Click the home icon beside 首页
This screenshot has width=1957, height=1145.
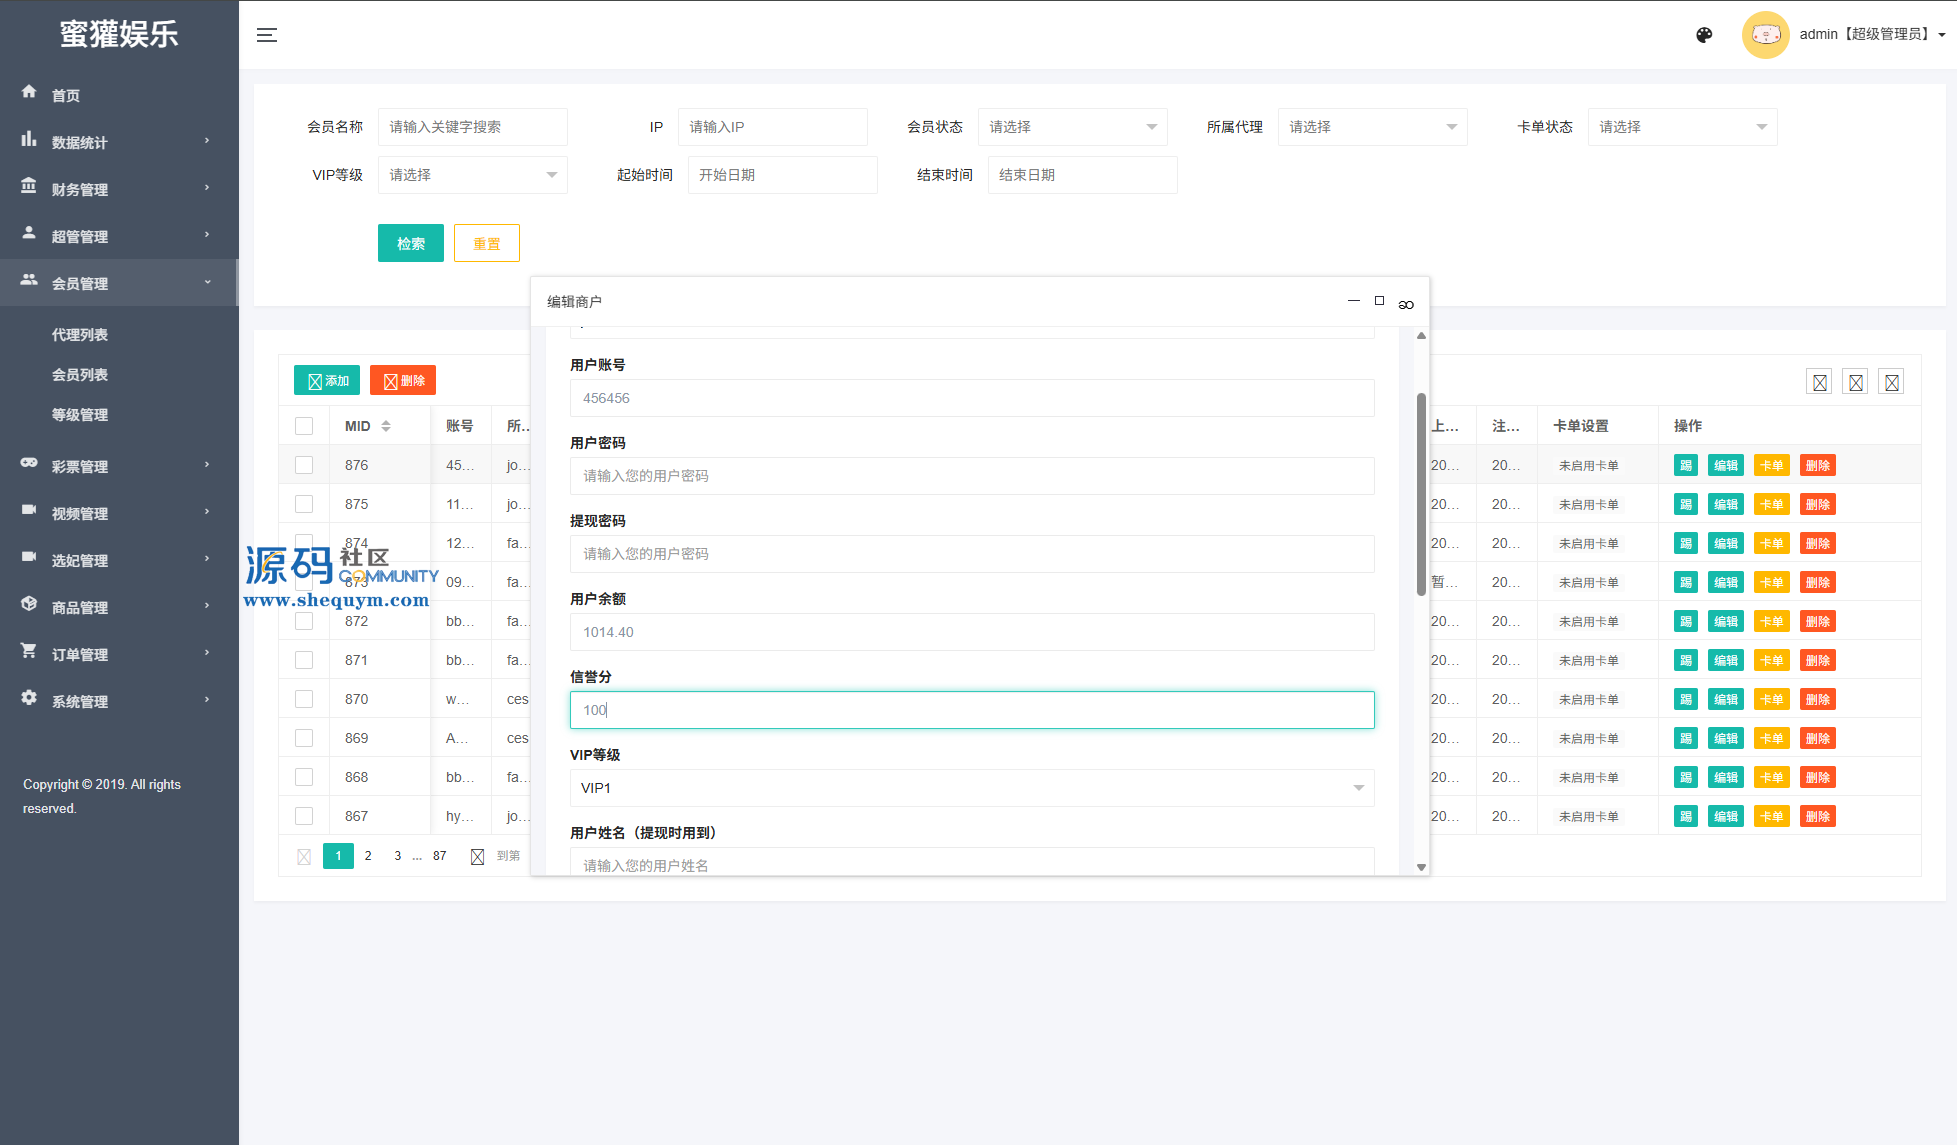click(x=29, y=92)
